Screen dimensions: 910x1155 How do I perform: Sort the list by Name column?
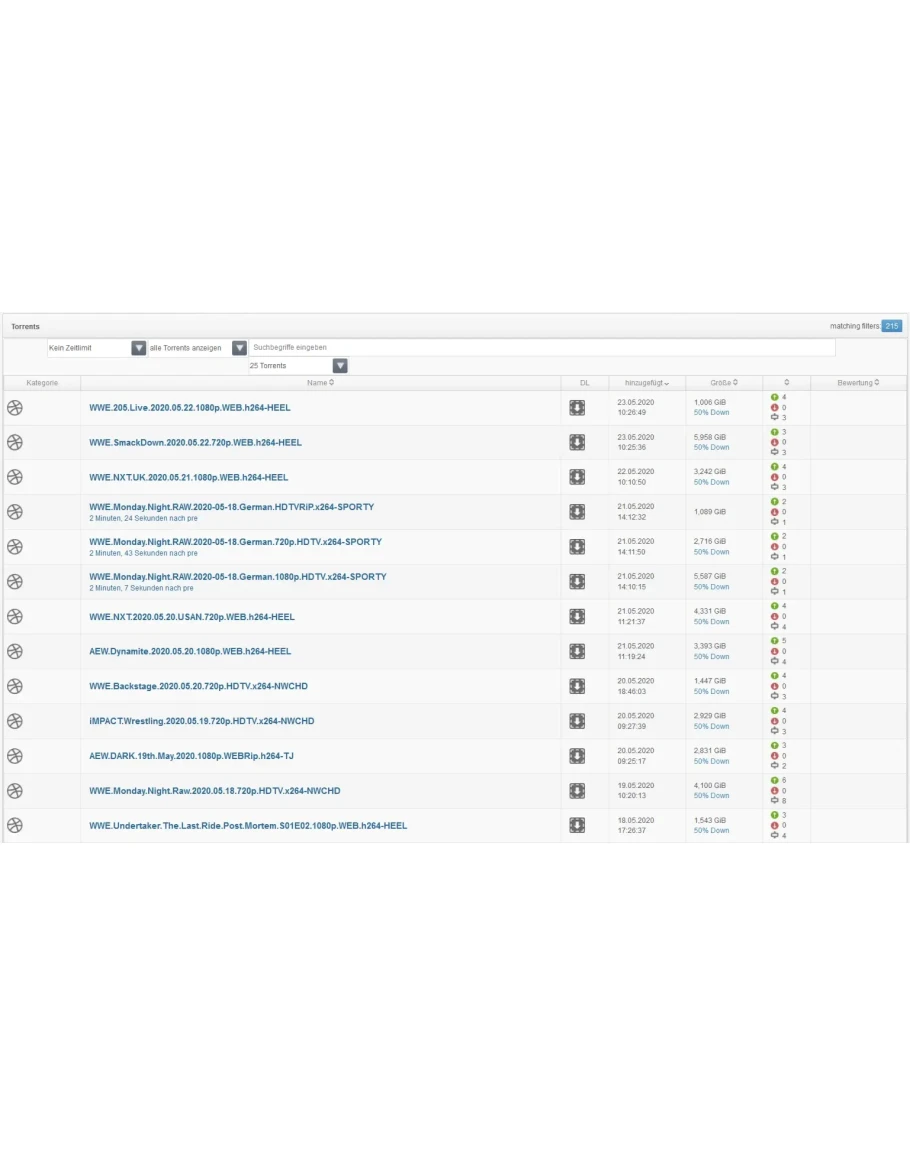click(320, 383)
